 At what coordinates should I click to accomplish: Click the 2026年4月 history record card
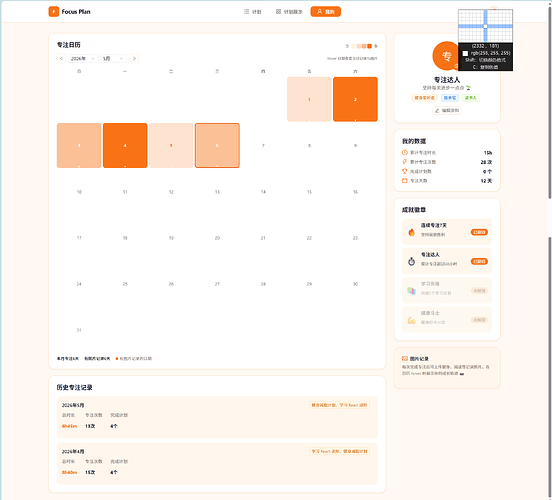(x=217, y=463)
